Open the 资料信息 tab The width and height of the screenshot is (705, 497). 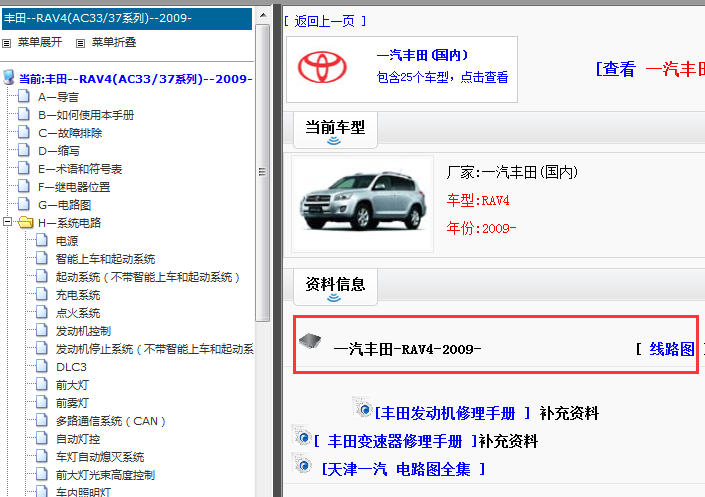point(335,287)
